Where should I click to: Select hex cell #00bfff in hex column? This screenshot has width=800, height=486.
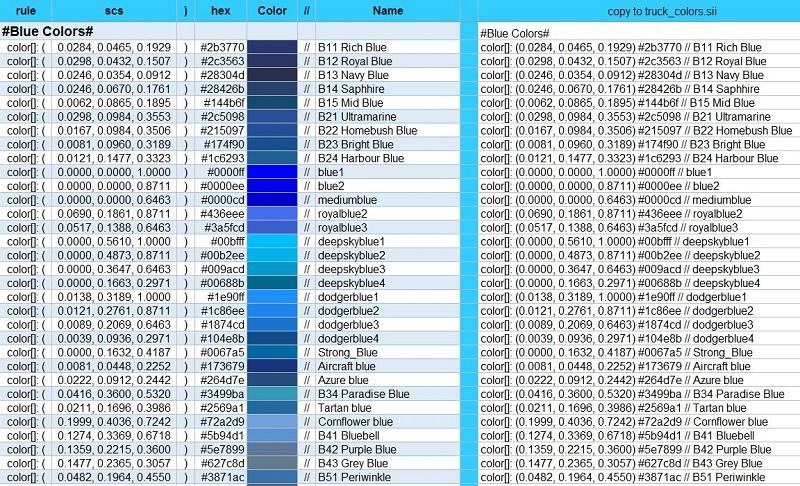click(220, 241)
